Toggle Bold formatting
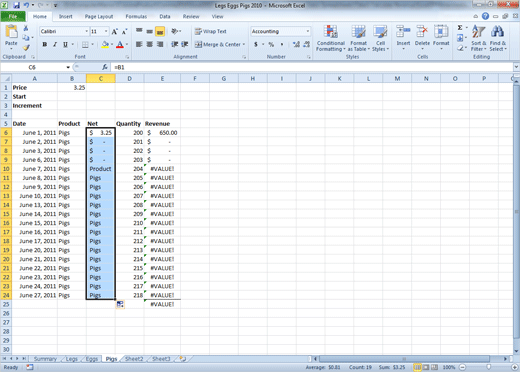The width and height of the screenshot is (520, 372). click(x=45, y=44)
